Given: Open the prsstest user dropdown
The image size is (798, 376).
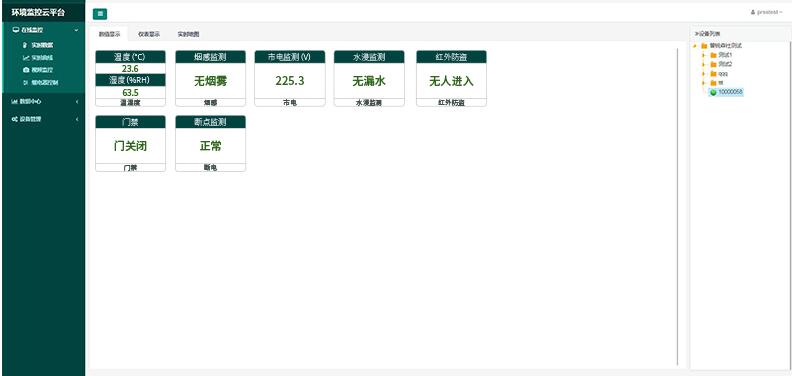Looking at the screenshot, I should (x=766, y=12).
